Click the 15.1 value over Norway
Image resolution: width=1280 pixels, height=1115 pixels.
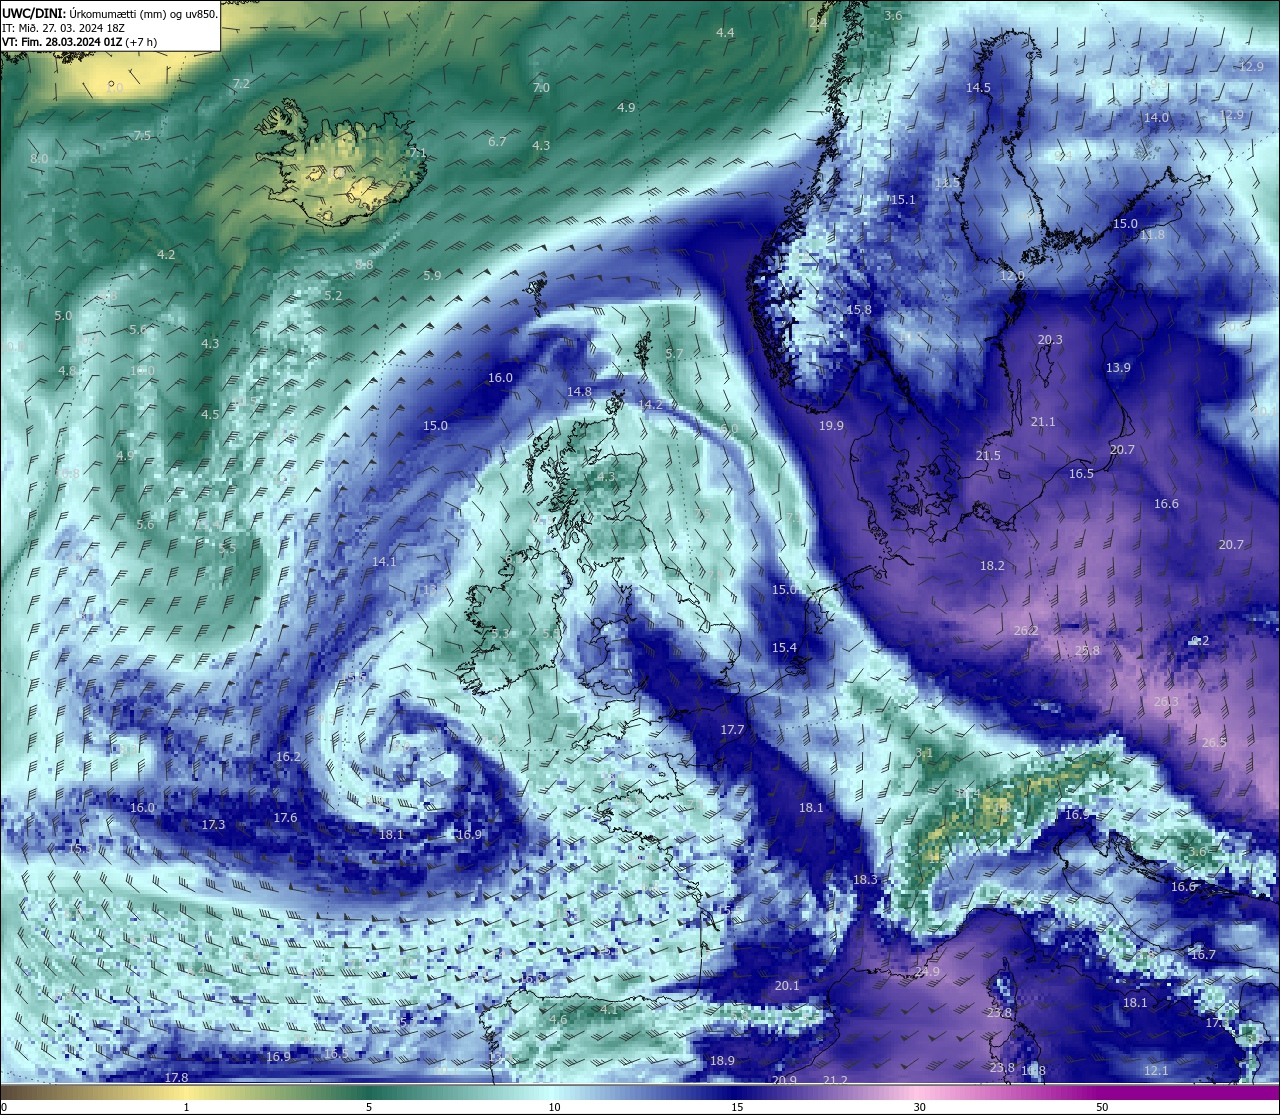(903, 200)
